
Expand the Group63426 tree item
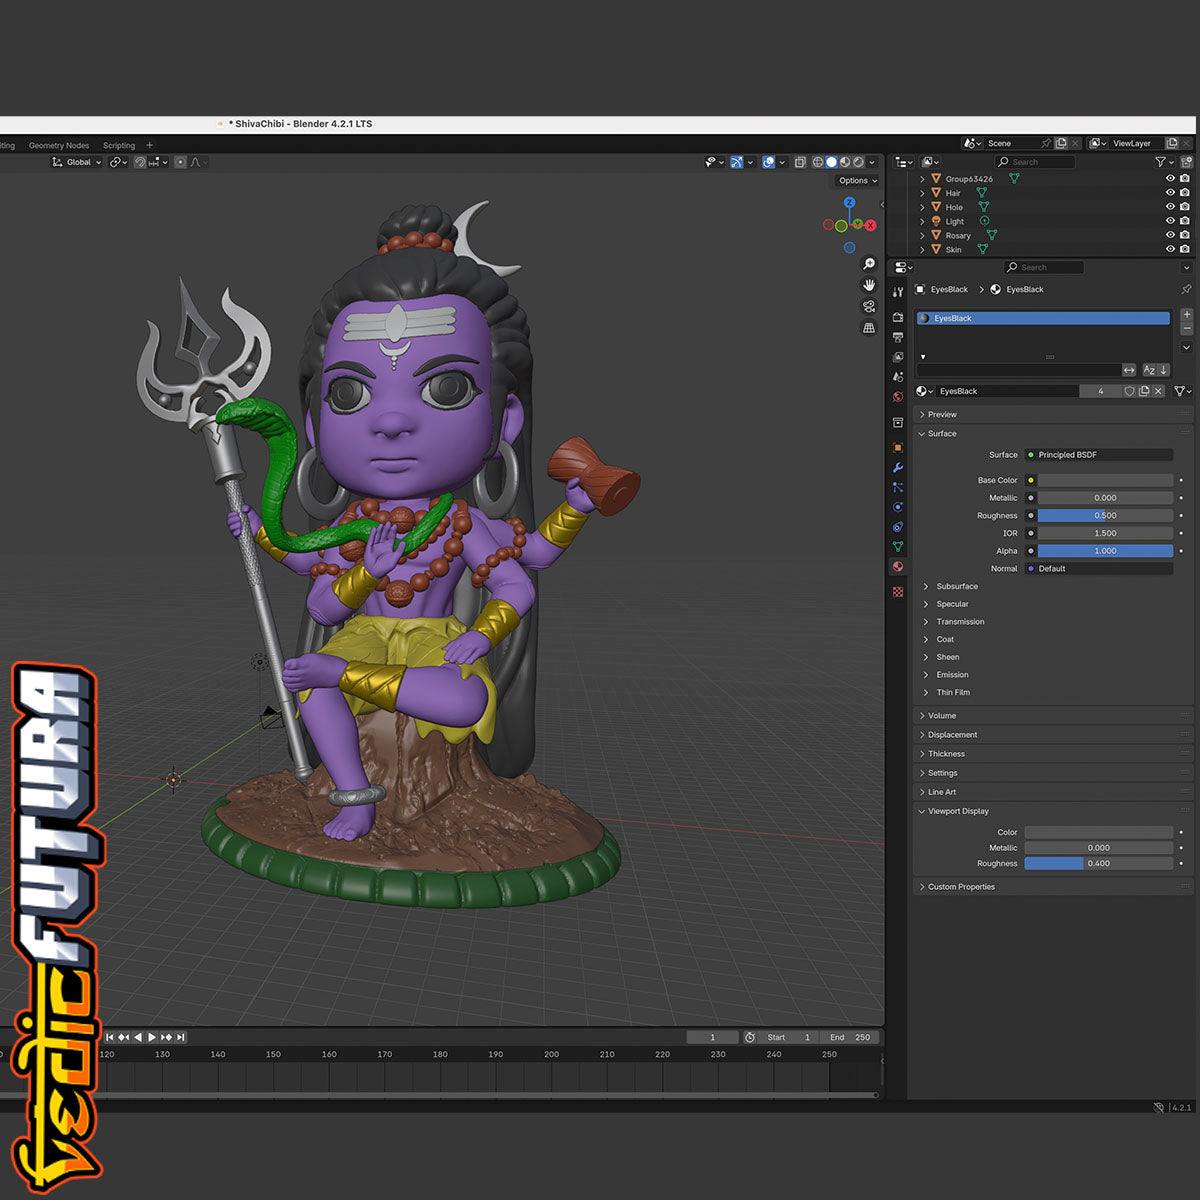pyautogui.click(x=922, y=179)
